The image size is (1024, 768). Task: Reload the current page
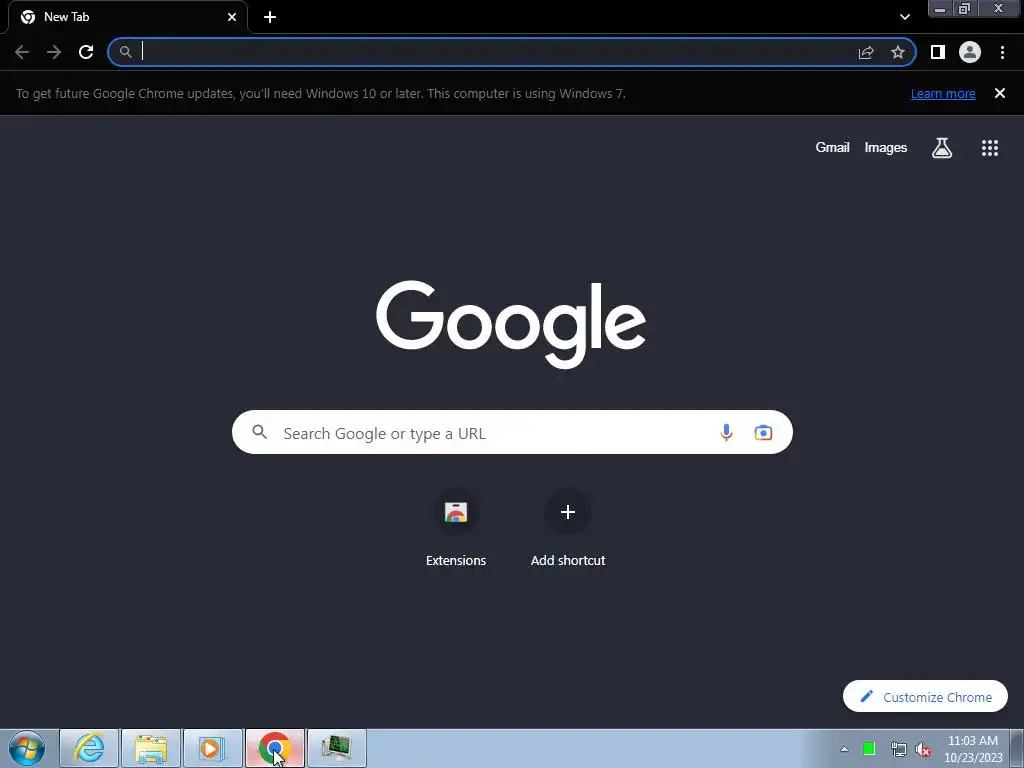(x=86, y=52)
